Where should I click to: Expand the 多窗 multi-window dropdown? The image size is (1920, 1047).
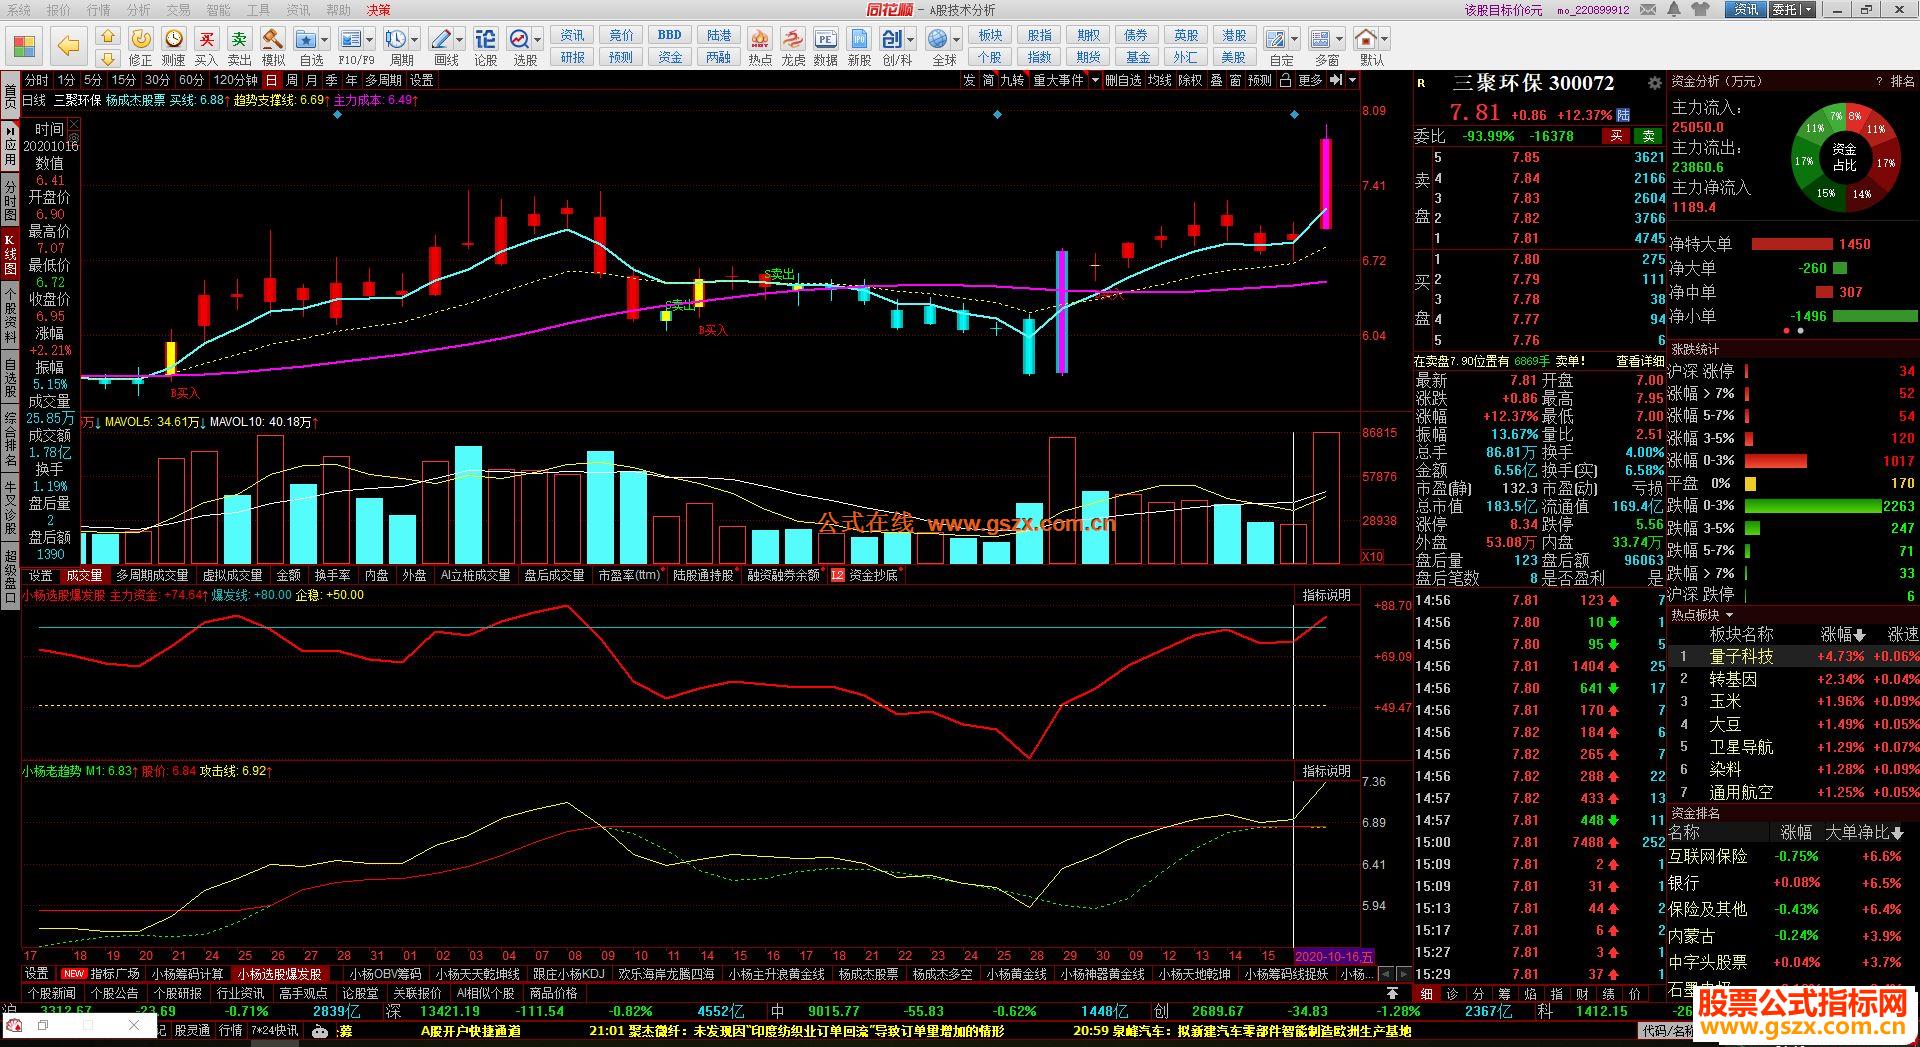[1340, 40]
